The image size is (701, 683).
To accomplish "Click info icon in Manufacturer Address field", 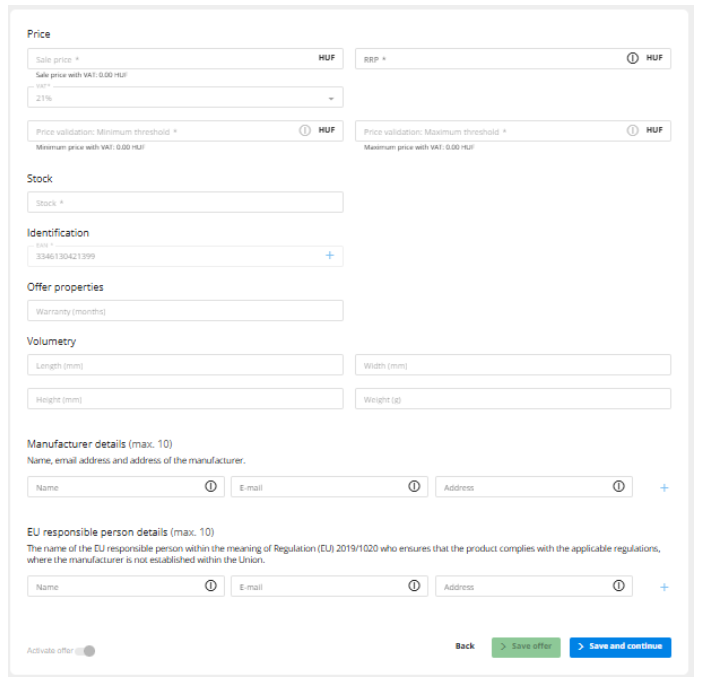I will point(618,487).
